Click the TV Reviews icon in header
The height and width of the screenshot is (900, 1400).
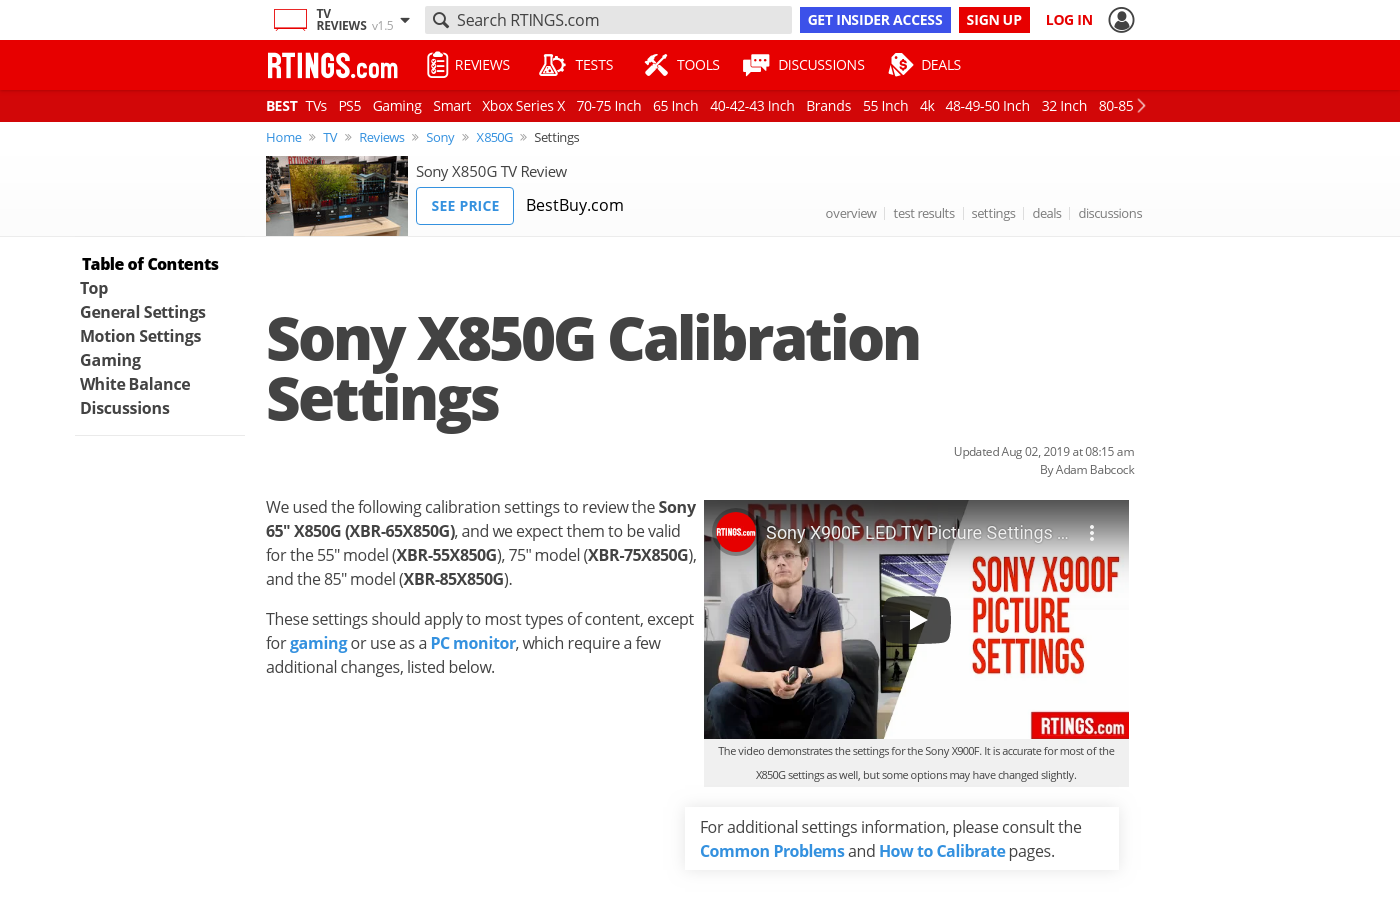click(x=290, y=20)
